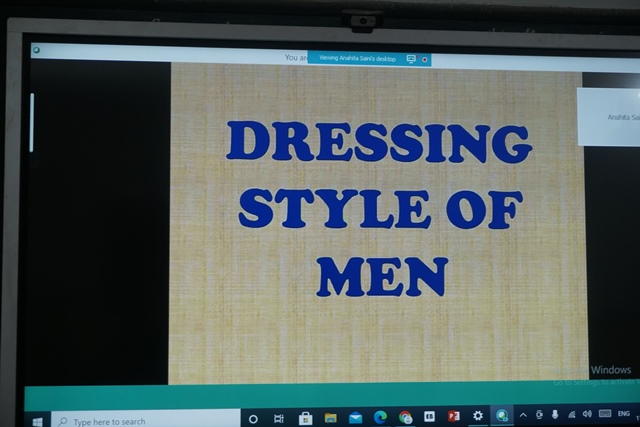Open Task View from taskbar
Screen dimensions: 640x427
[279, 418]
